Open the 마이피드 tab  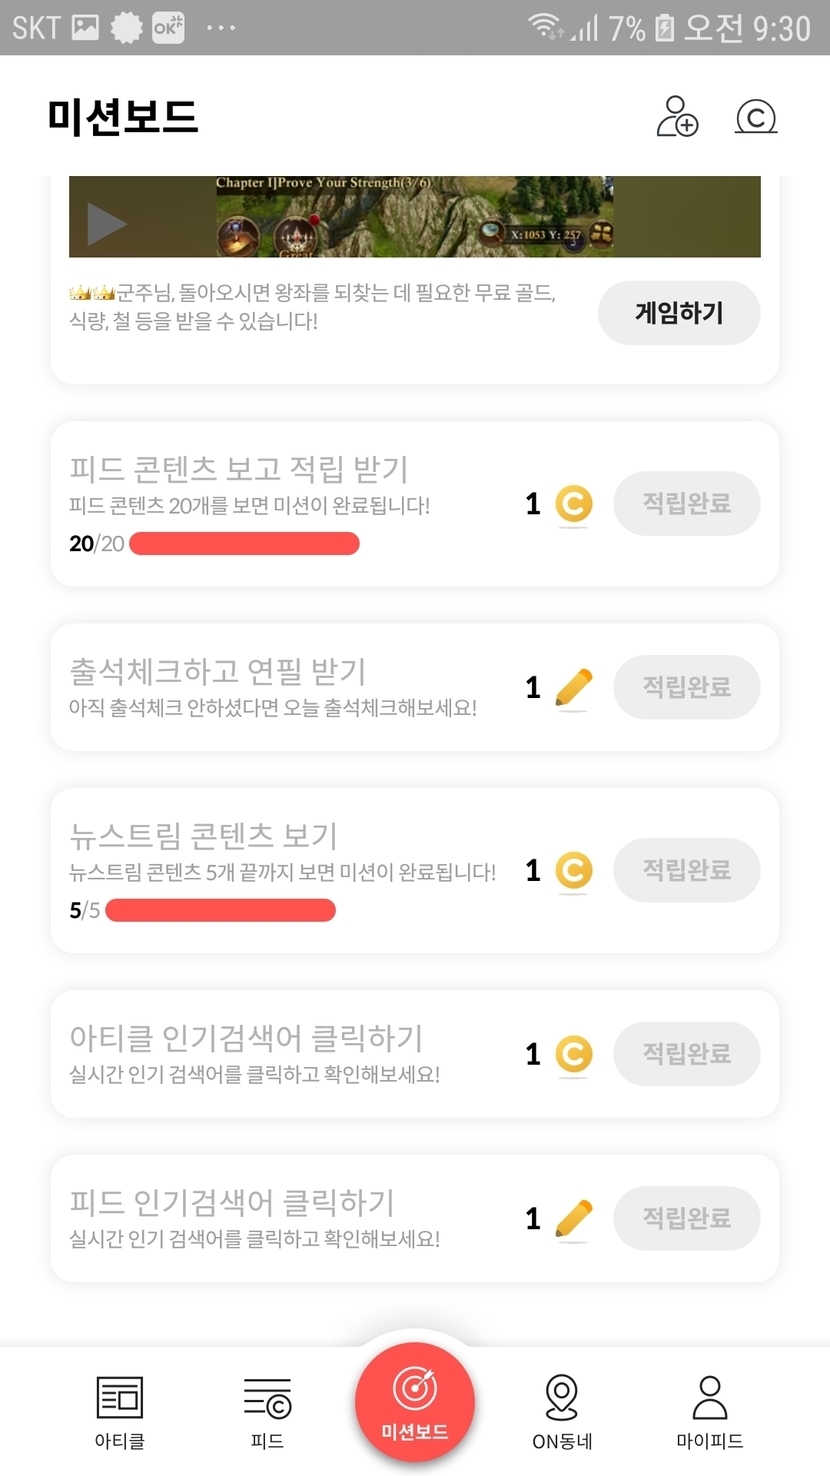coord(709,1412)
